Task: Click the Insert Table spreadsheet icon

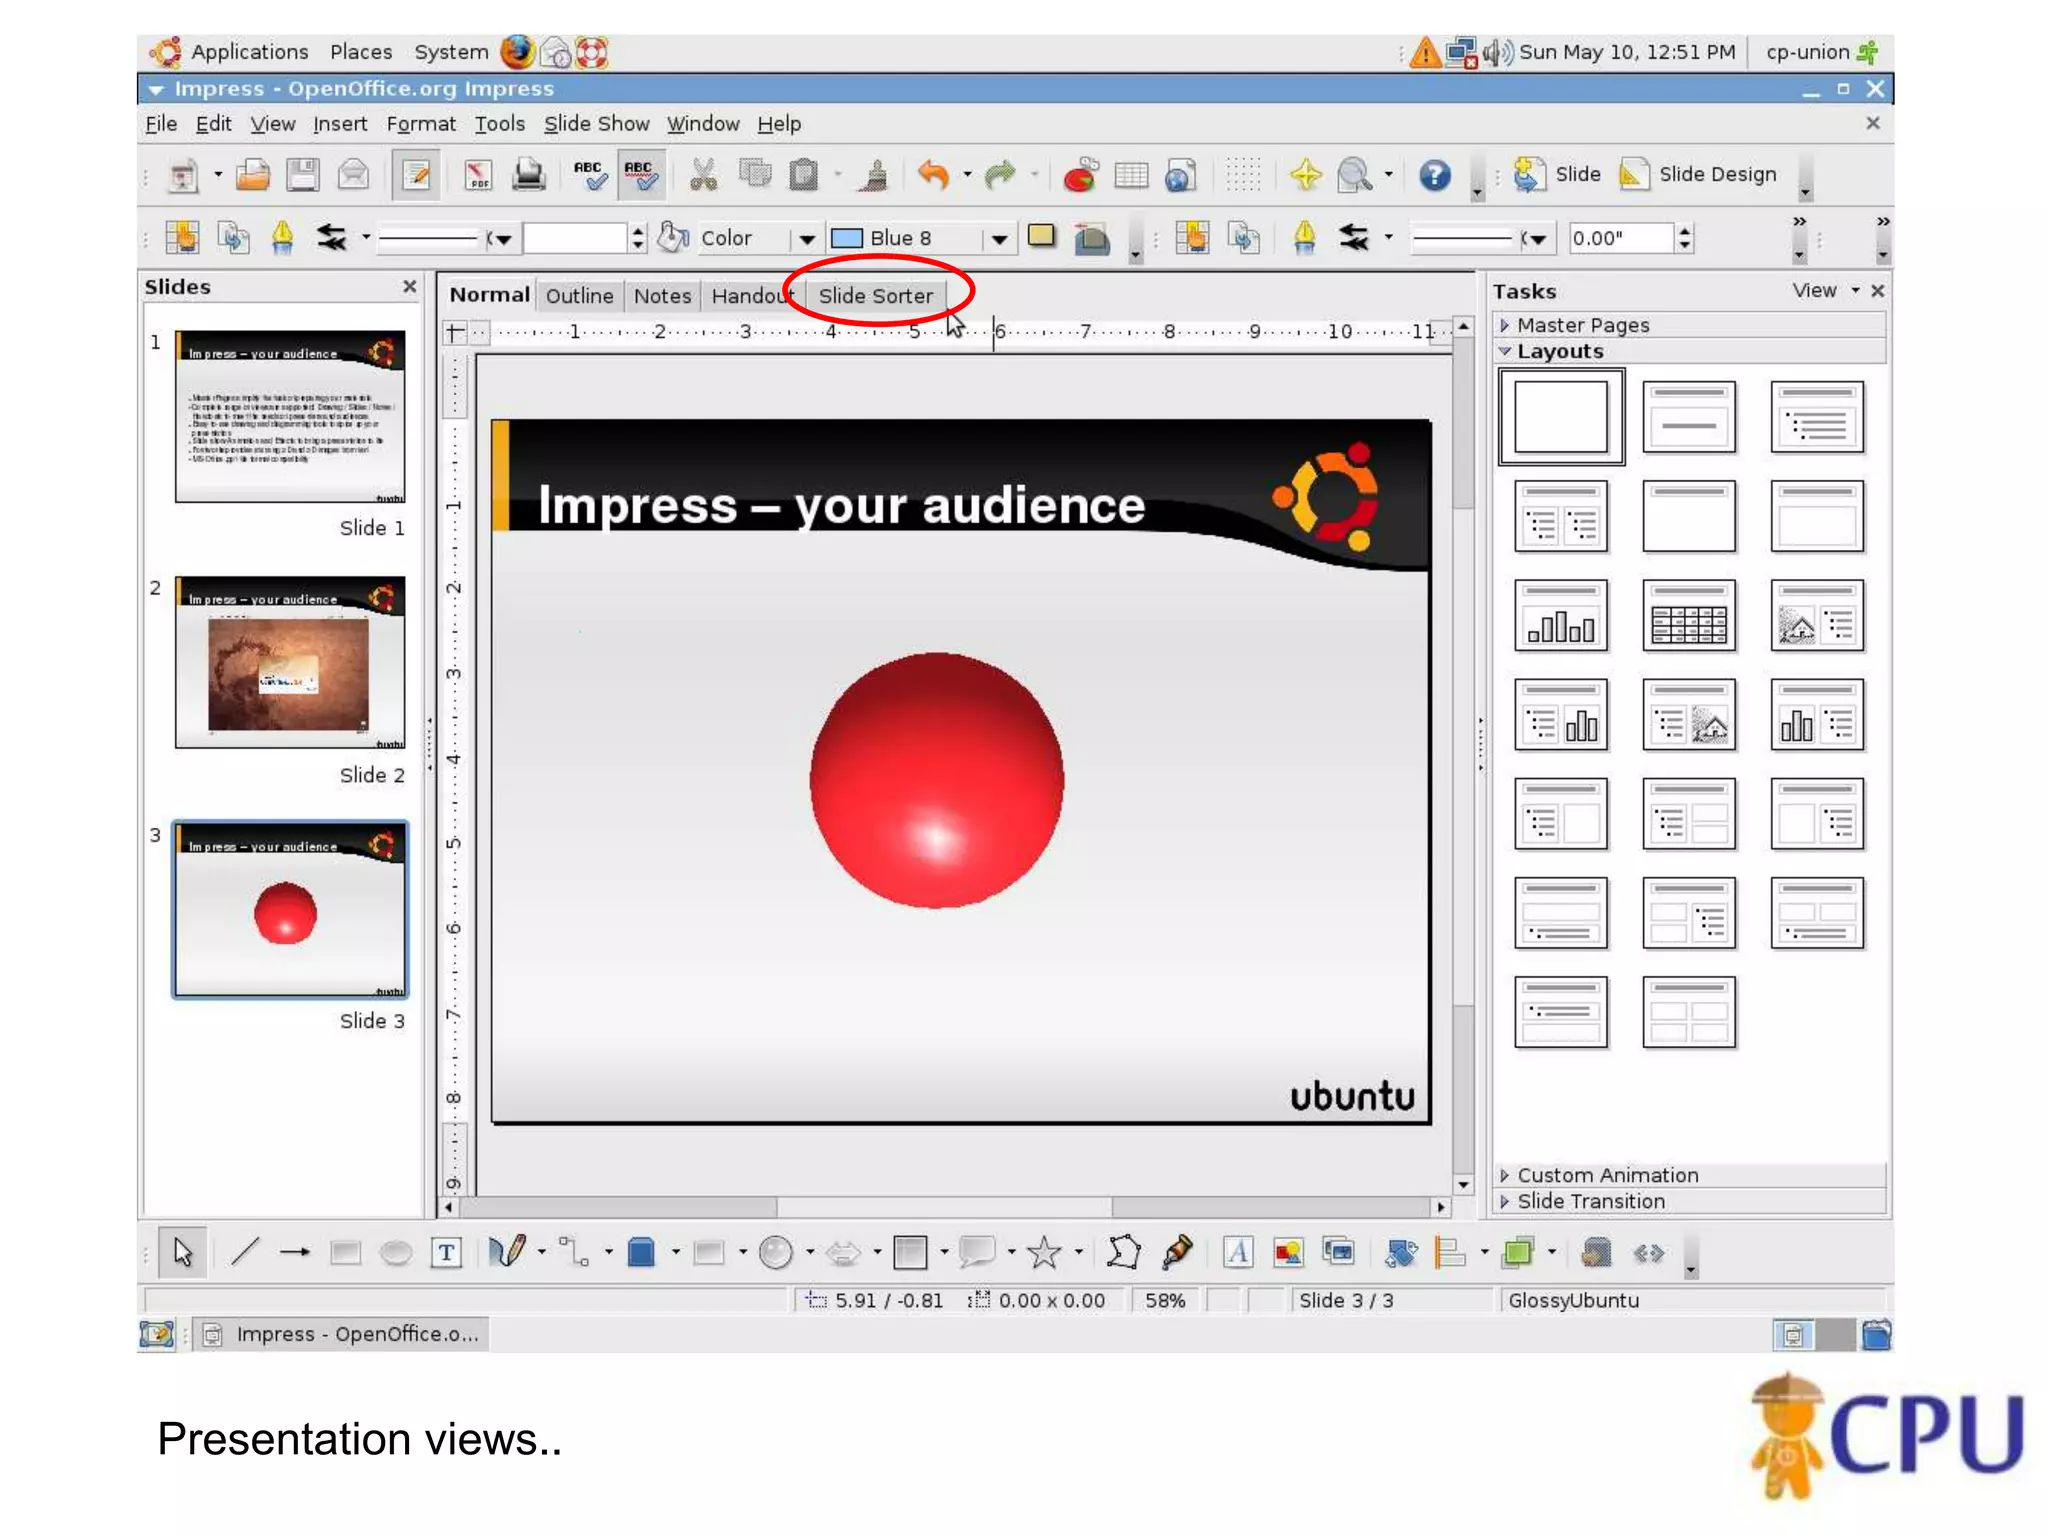Action: 1131,175
